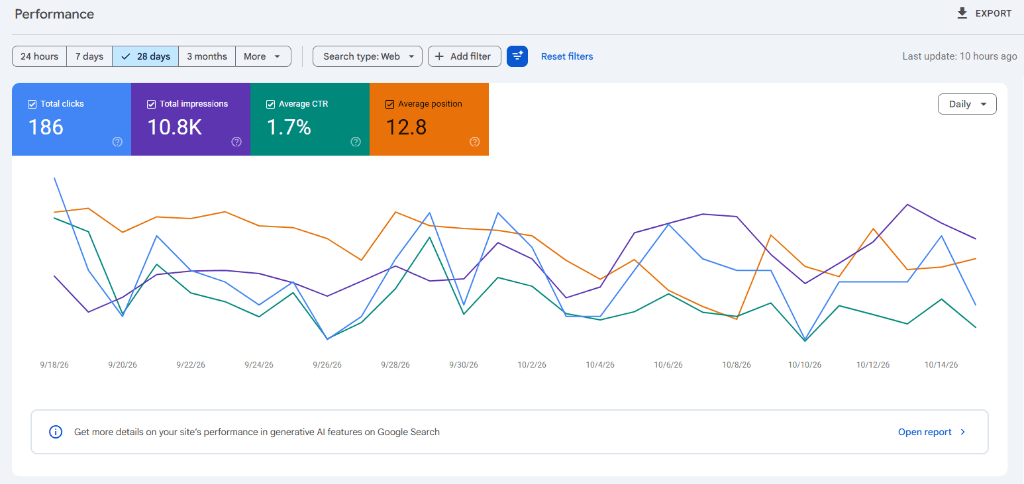Click the generative AI features banner text
The width and height of the screenshot is (1024, 484).
[257, 432]
